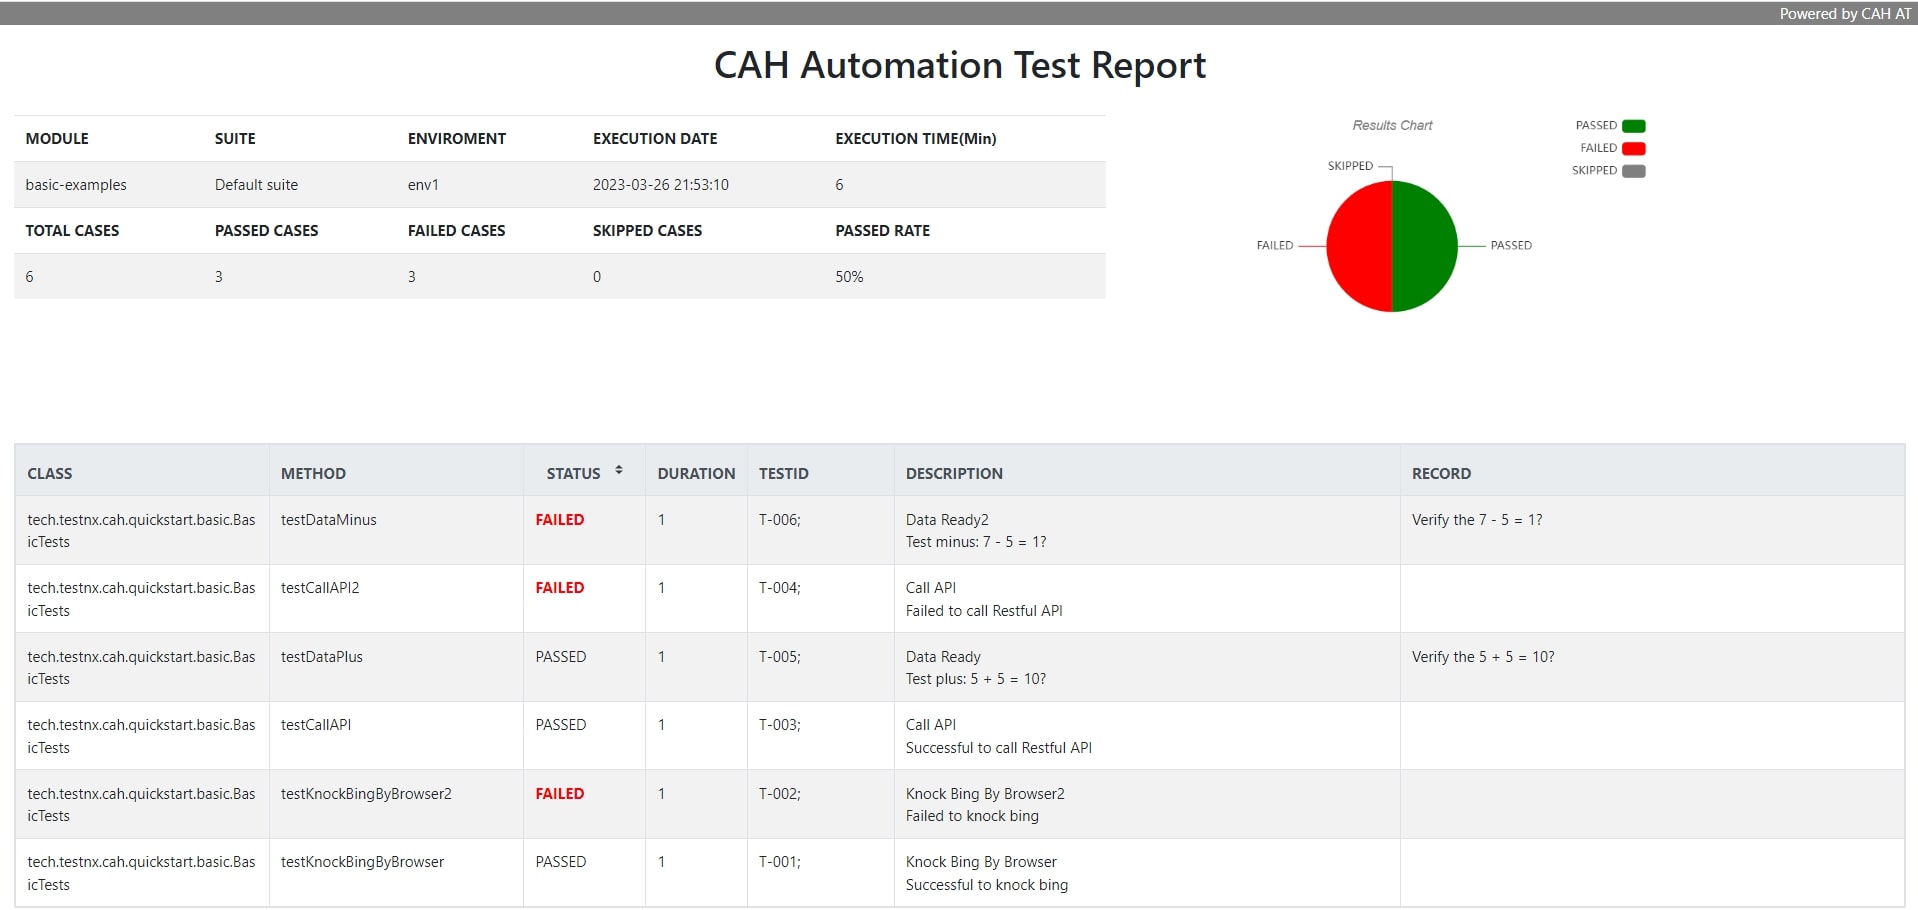
Task: Select the red FAILED slice in pie chart
Action: pos(1358,245)
